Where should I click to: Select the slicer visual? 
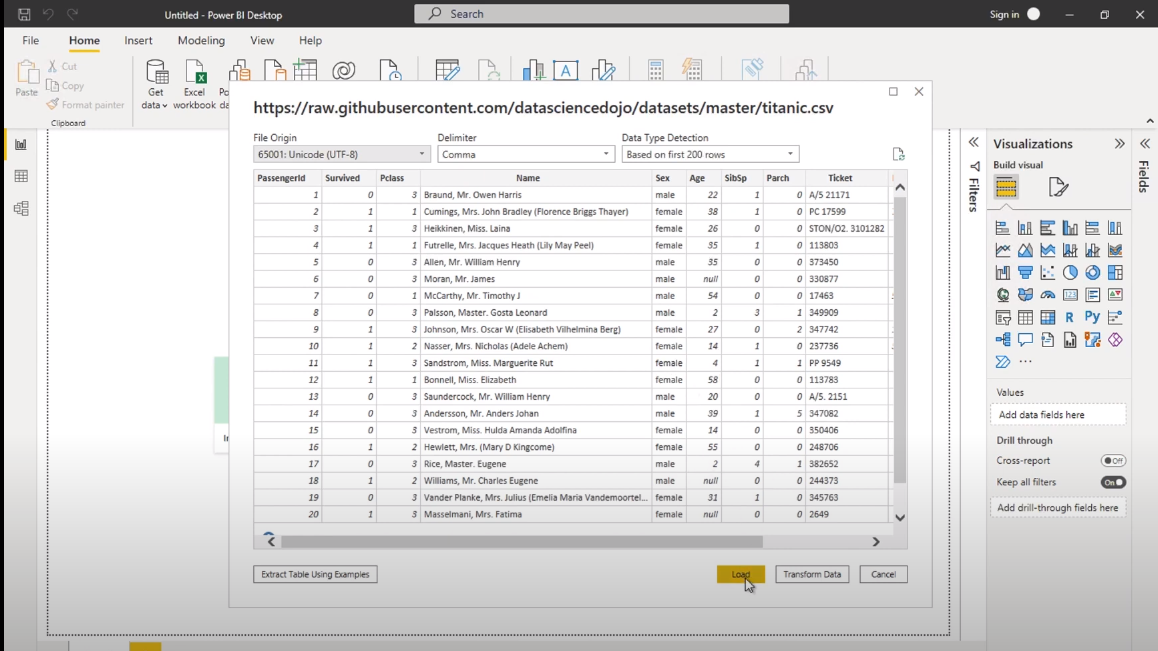click(1002, 318)
